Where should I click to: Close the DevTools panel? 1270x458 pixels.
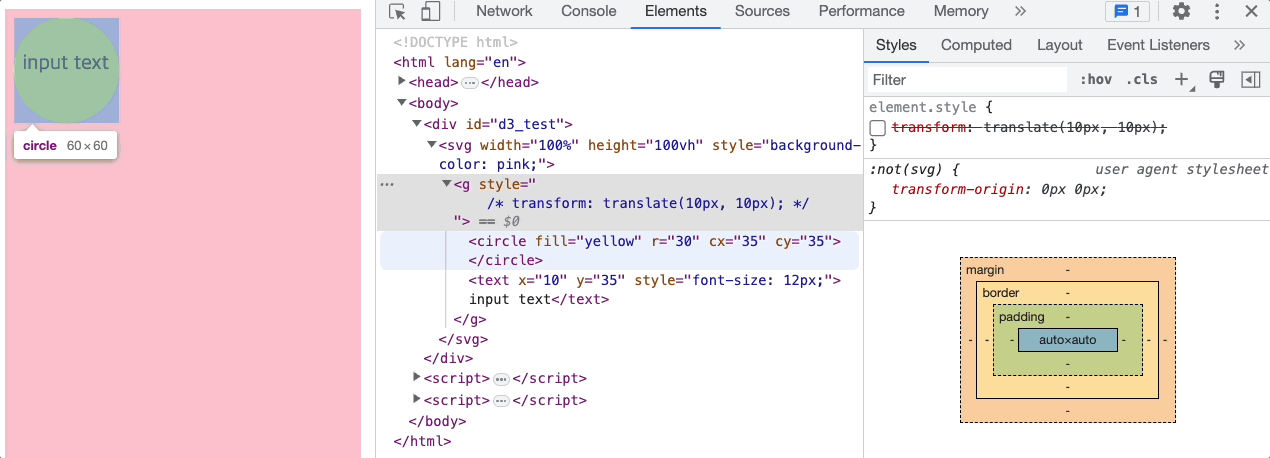coord(1251,12)
